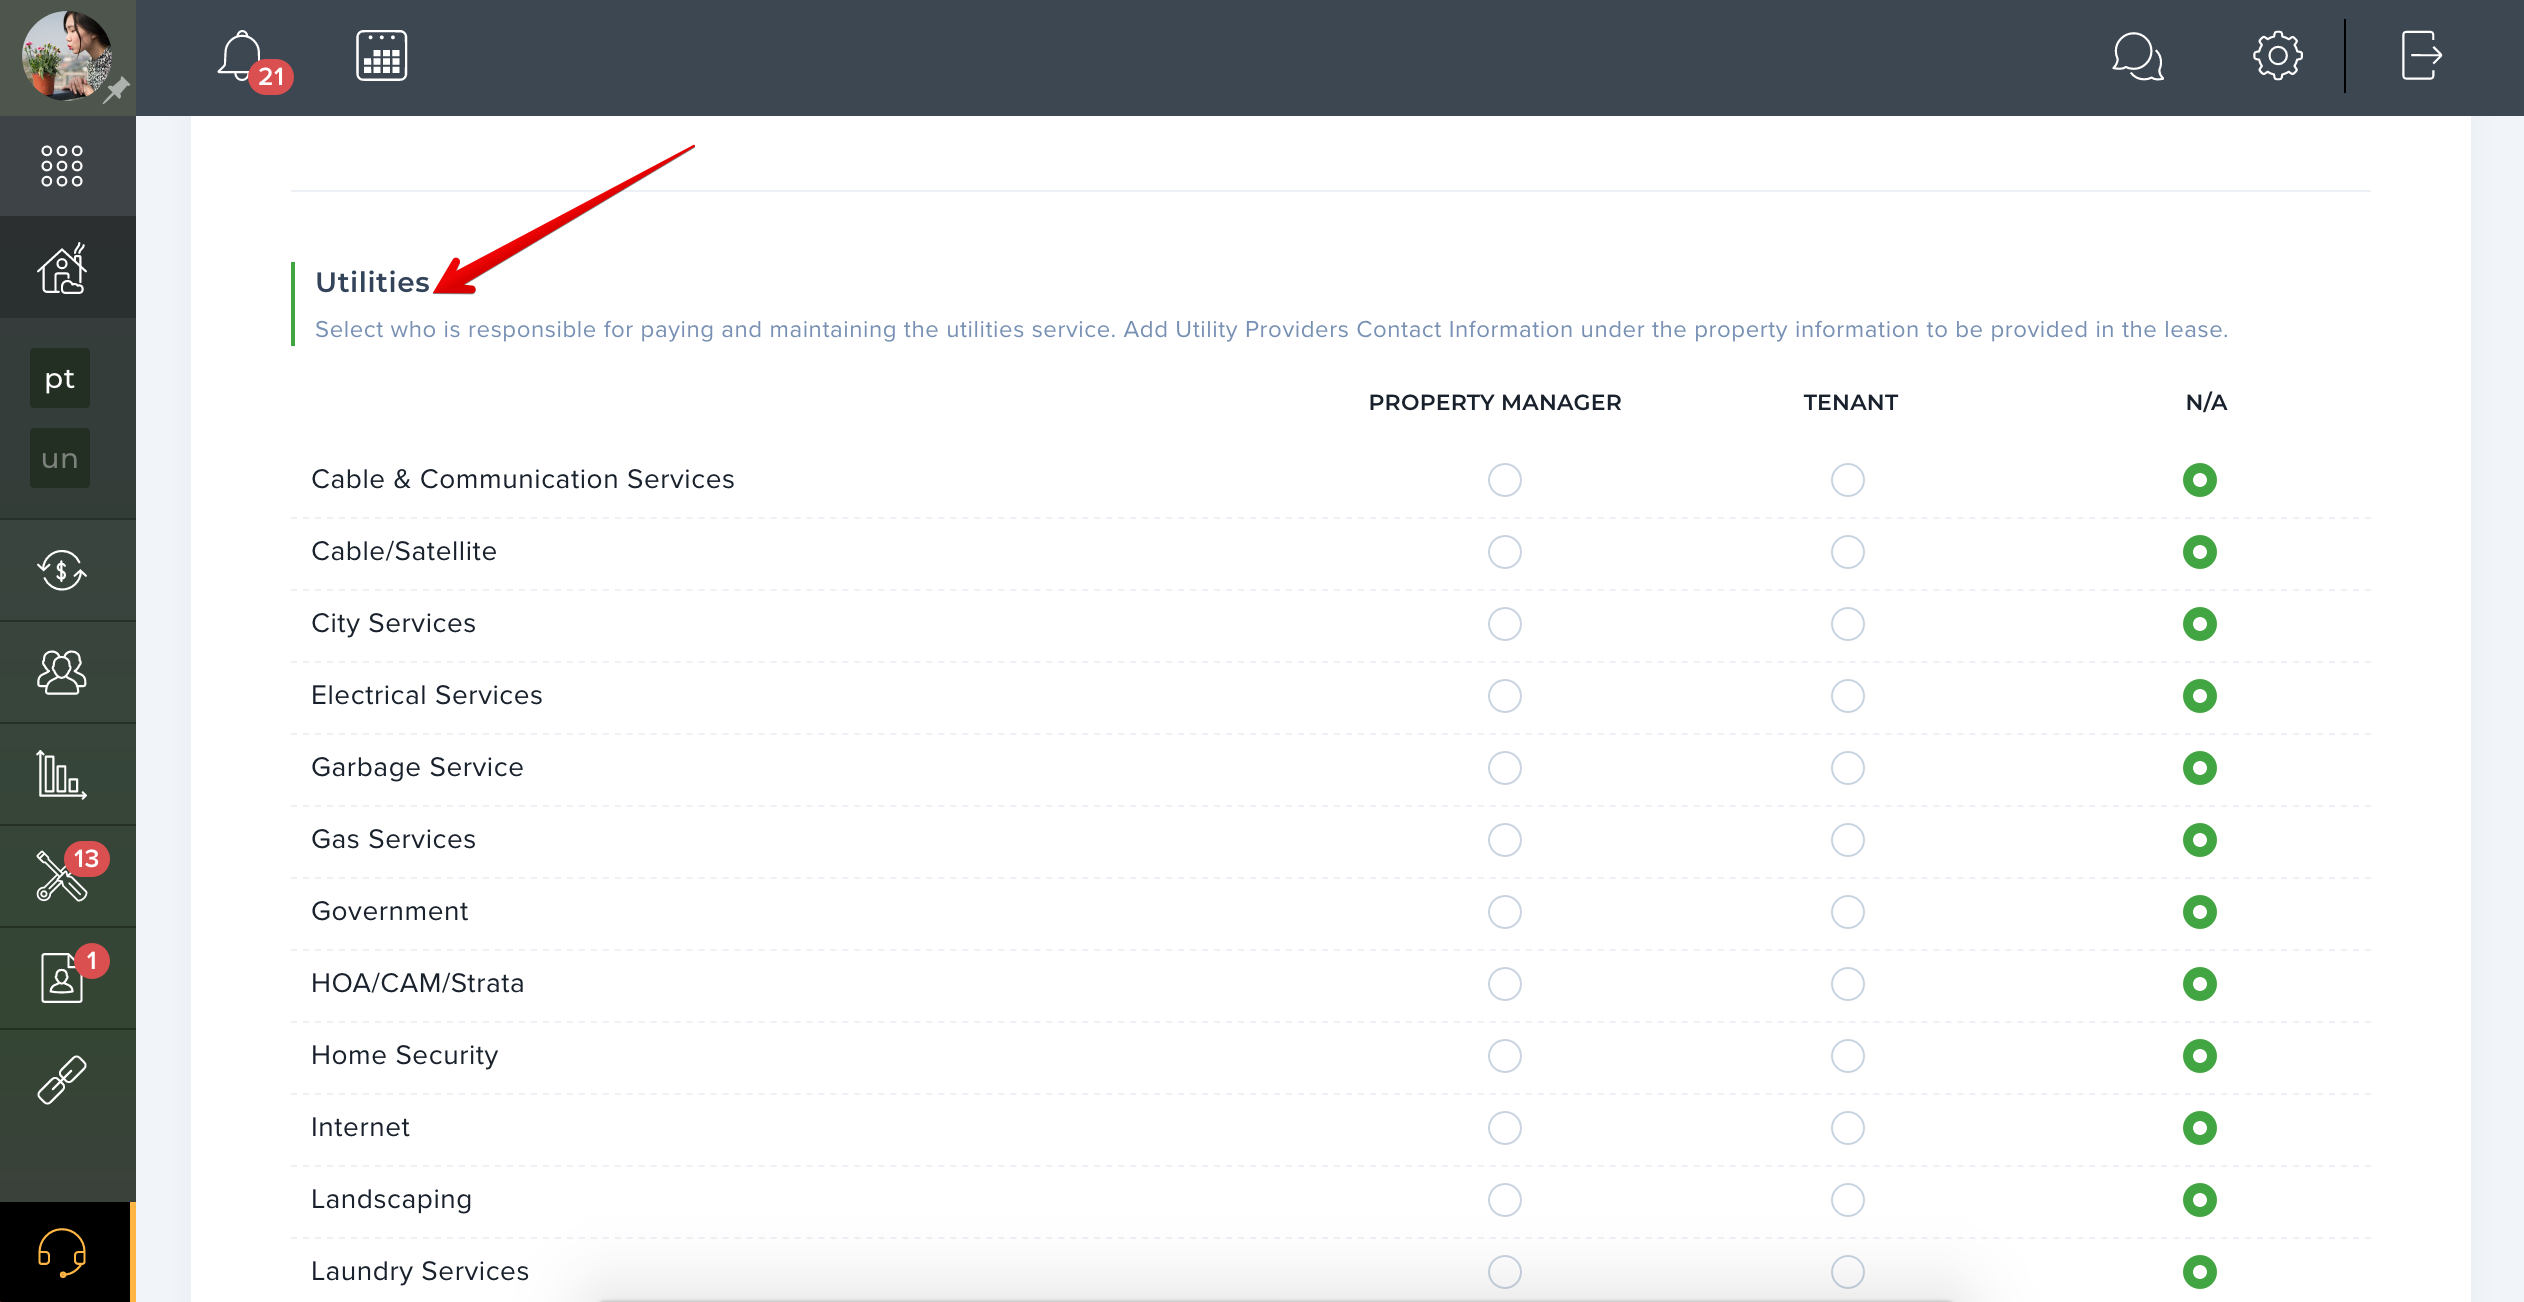Select N/A for Internet
Viewport: 2524px width, 1302px height.
pyautogui.click(x=2199, y=1128)
